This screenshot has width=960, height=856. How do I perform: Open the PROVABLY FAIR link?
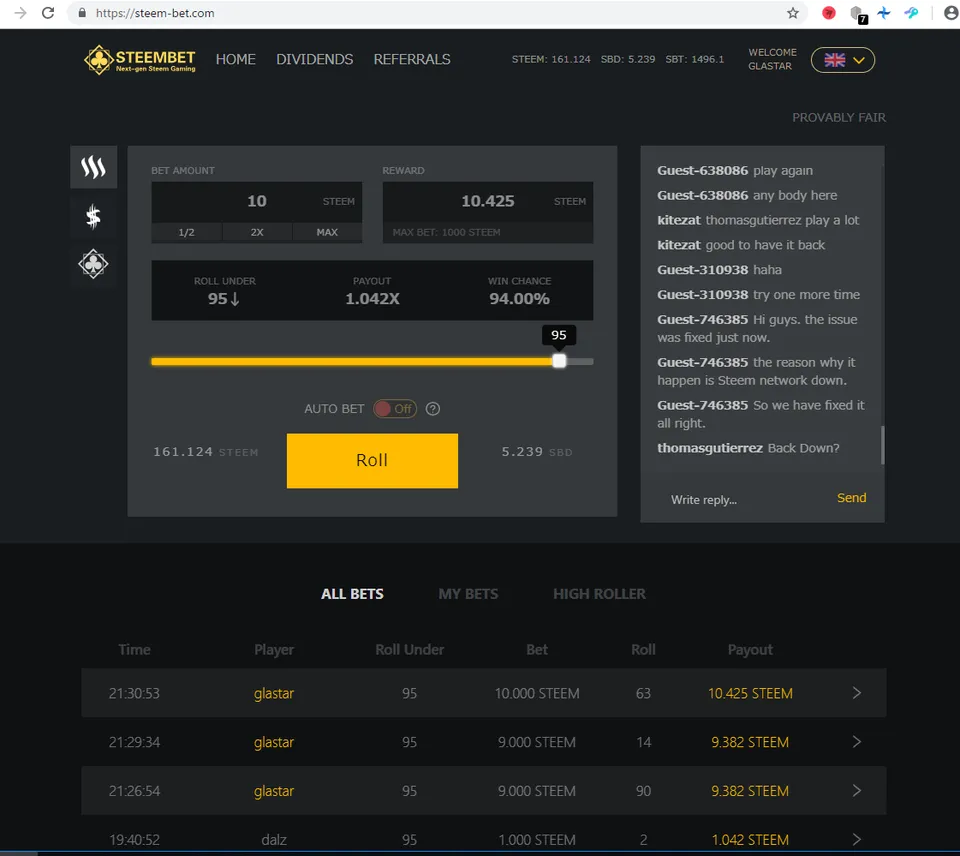tap(839, 118)
